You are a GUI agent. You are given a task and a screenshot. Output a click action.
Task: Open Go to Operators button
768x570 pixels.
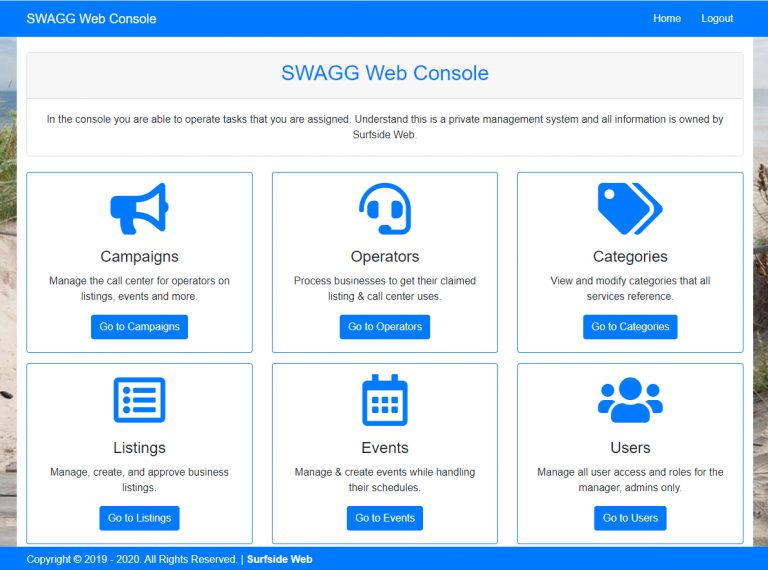coord(384,327)
